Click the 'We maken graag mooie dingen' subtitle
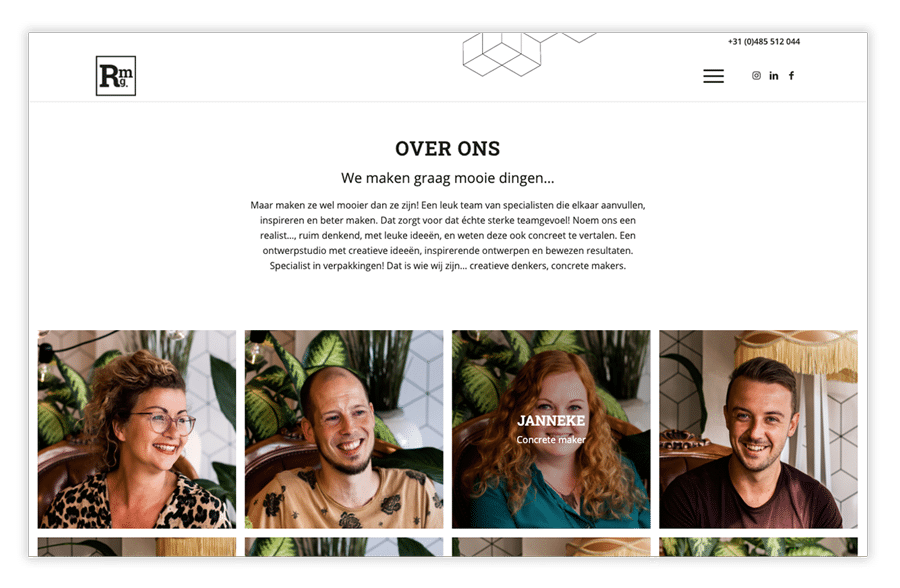 tap(448, 178)
